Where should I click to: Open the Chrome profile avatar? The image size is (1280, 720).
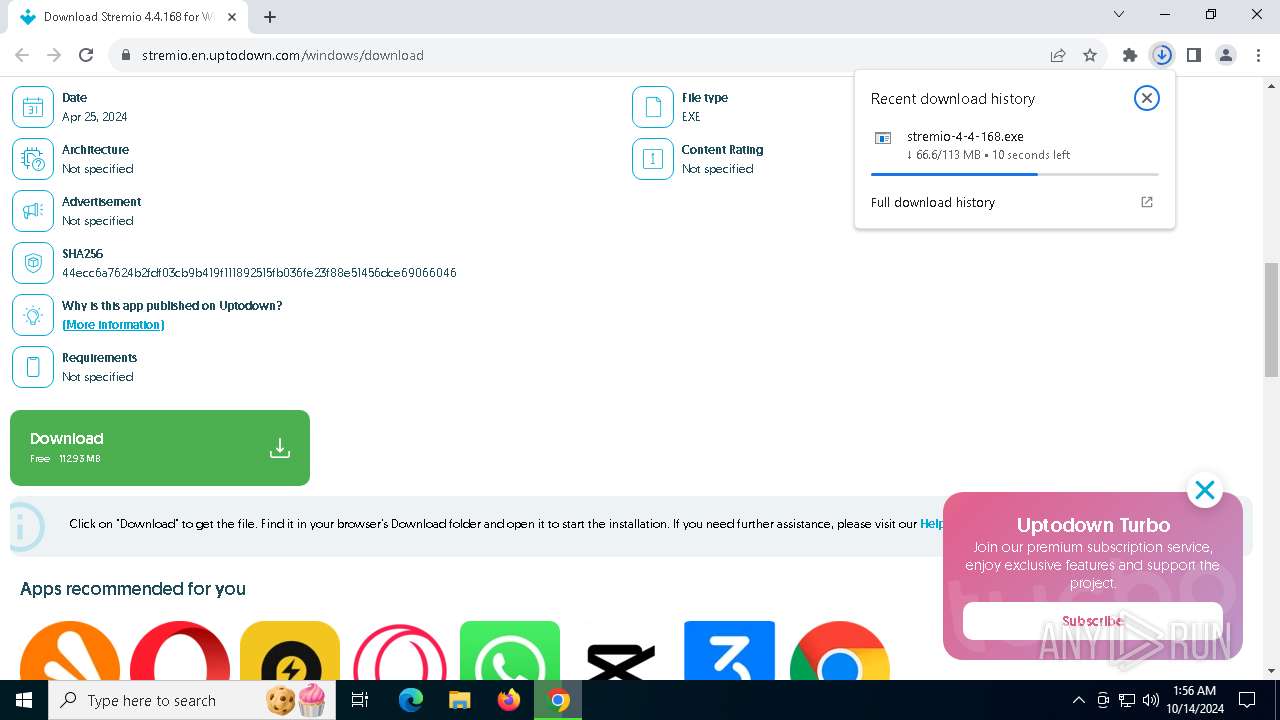pos(1226,55)
